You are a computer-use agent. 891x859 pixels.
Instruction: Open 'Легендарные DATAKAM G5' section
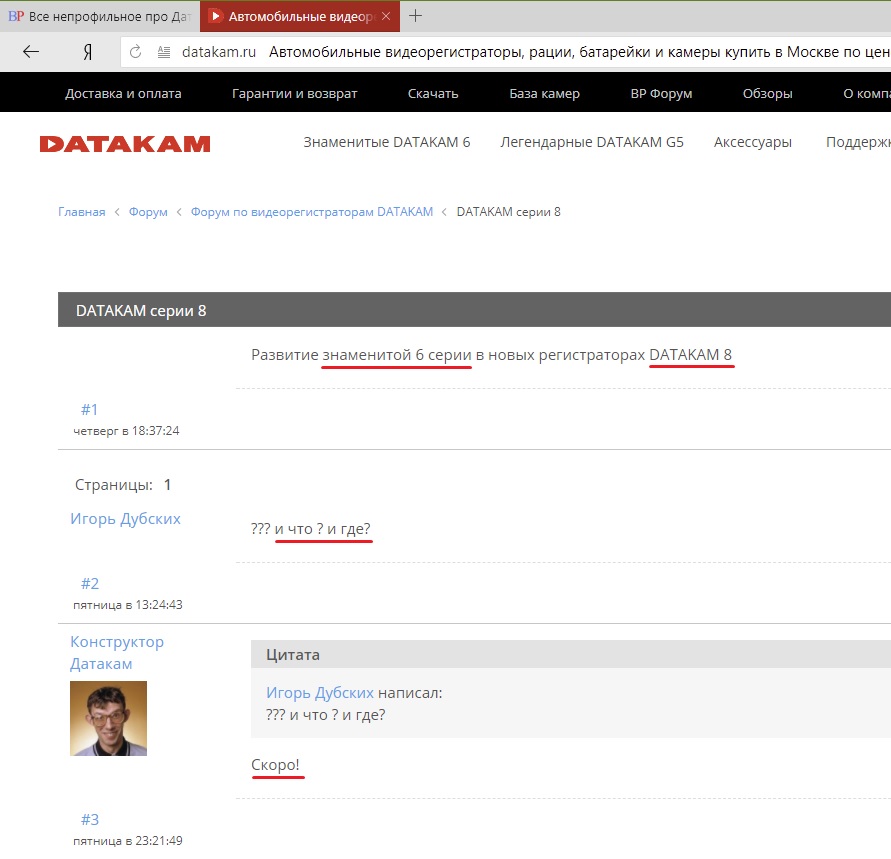[x=592, y=142]
